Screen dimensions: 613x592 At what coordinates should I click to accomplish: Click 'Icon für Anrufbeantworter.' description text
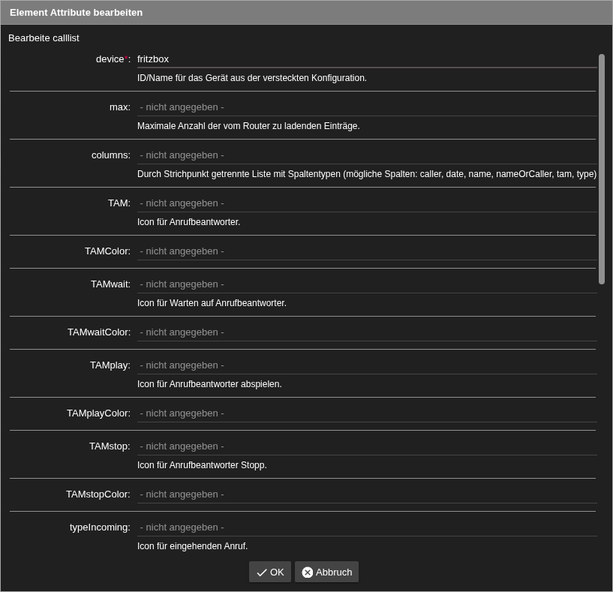click(188, 222)
